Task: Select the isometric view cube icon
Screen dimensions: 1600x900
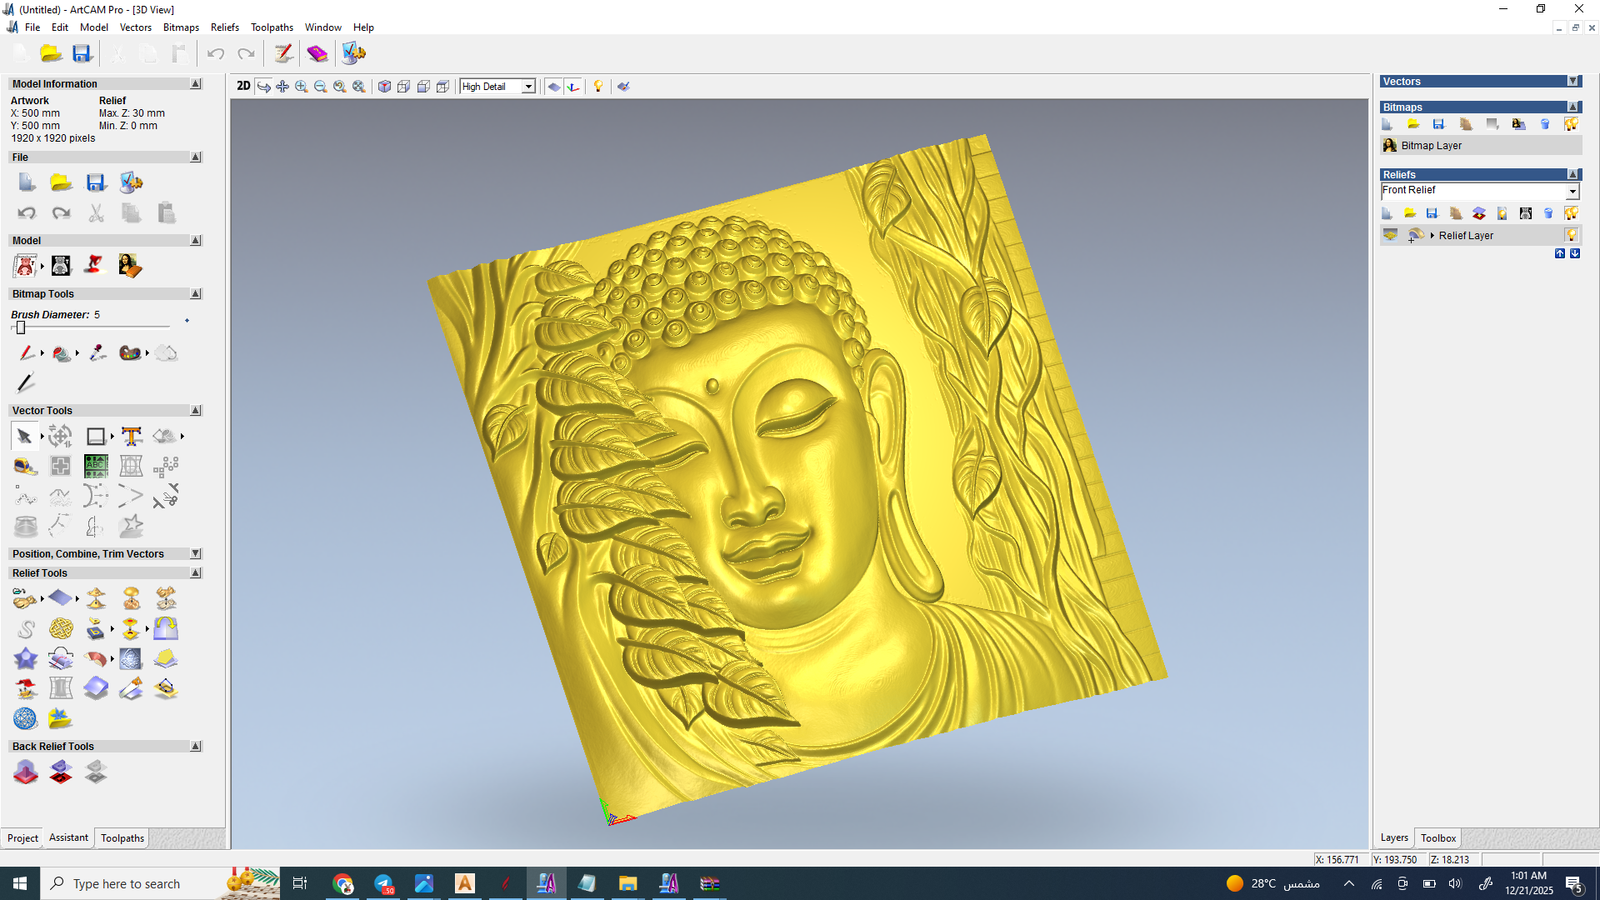Action: coord(384,87)
